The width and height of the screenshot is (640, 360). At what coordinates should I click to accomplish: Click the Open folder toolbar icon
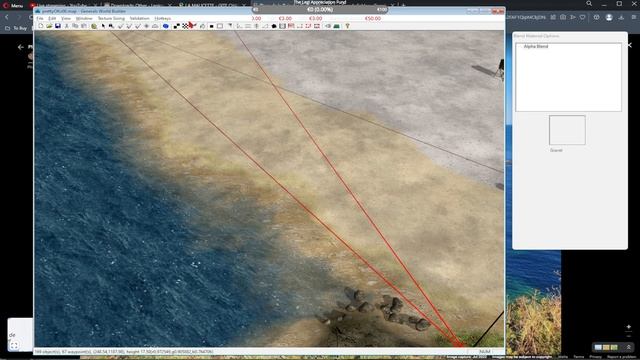tap(49, 26)
